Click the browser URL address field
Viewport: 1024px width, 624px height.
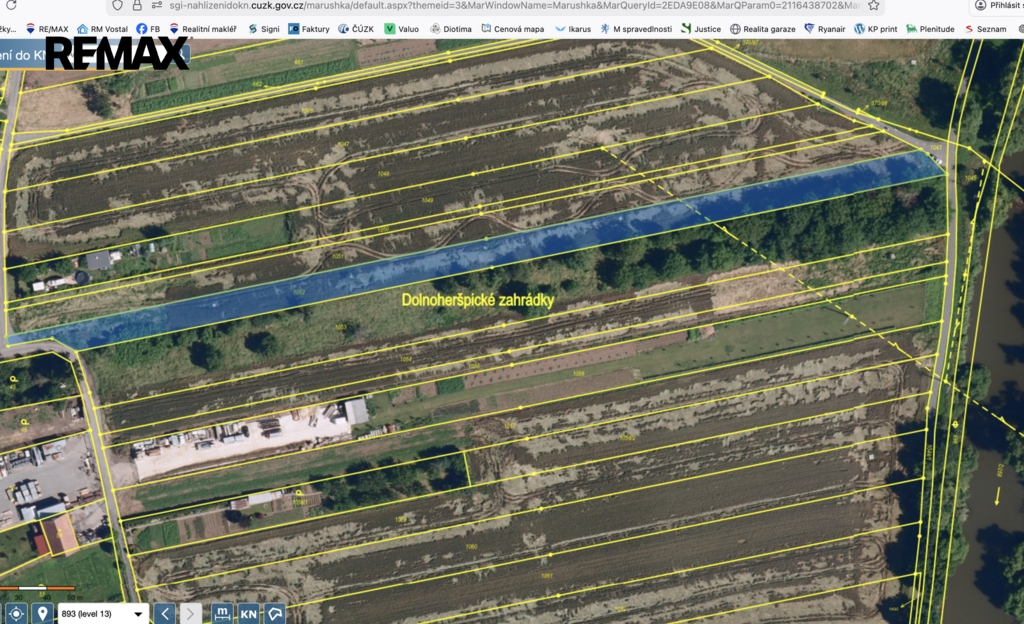[514, 5]
